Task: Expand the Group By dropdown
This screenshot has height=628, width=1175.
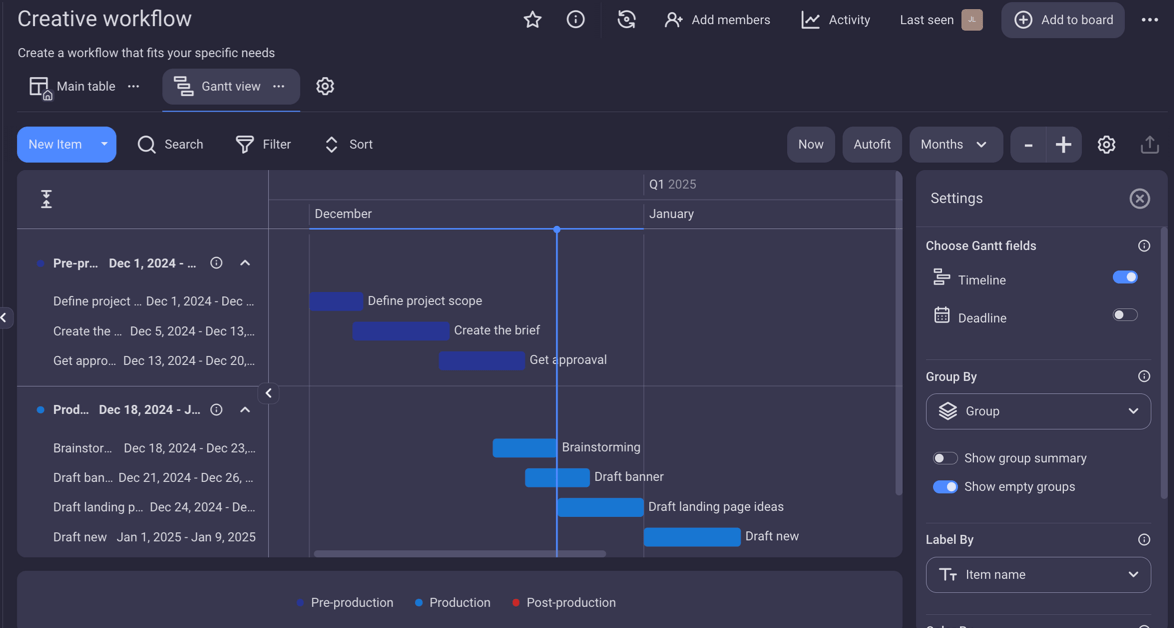Action: coord(1038,411)
